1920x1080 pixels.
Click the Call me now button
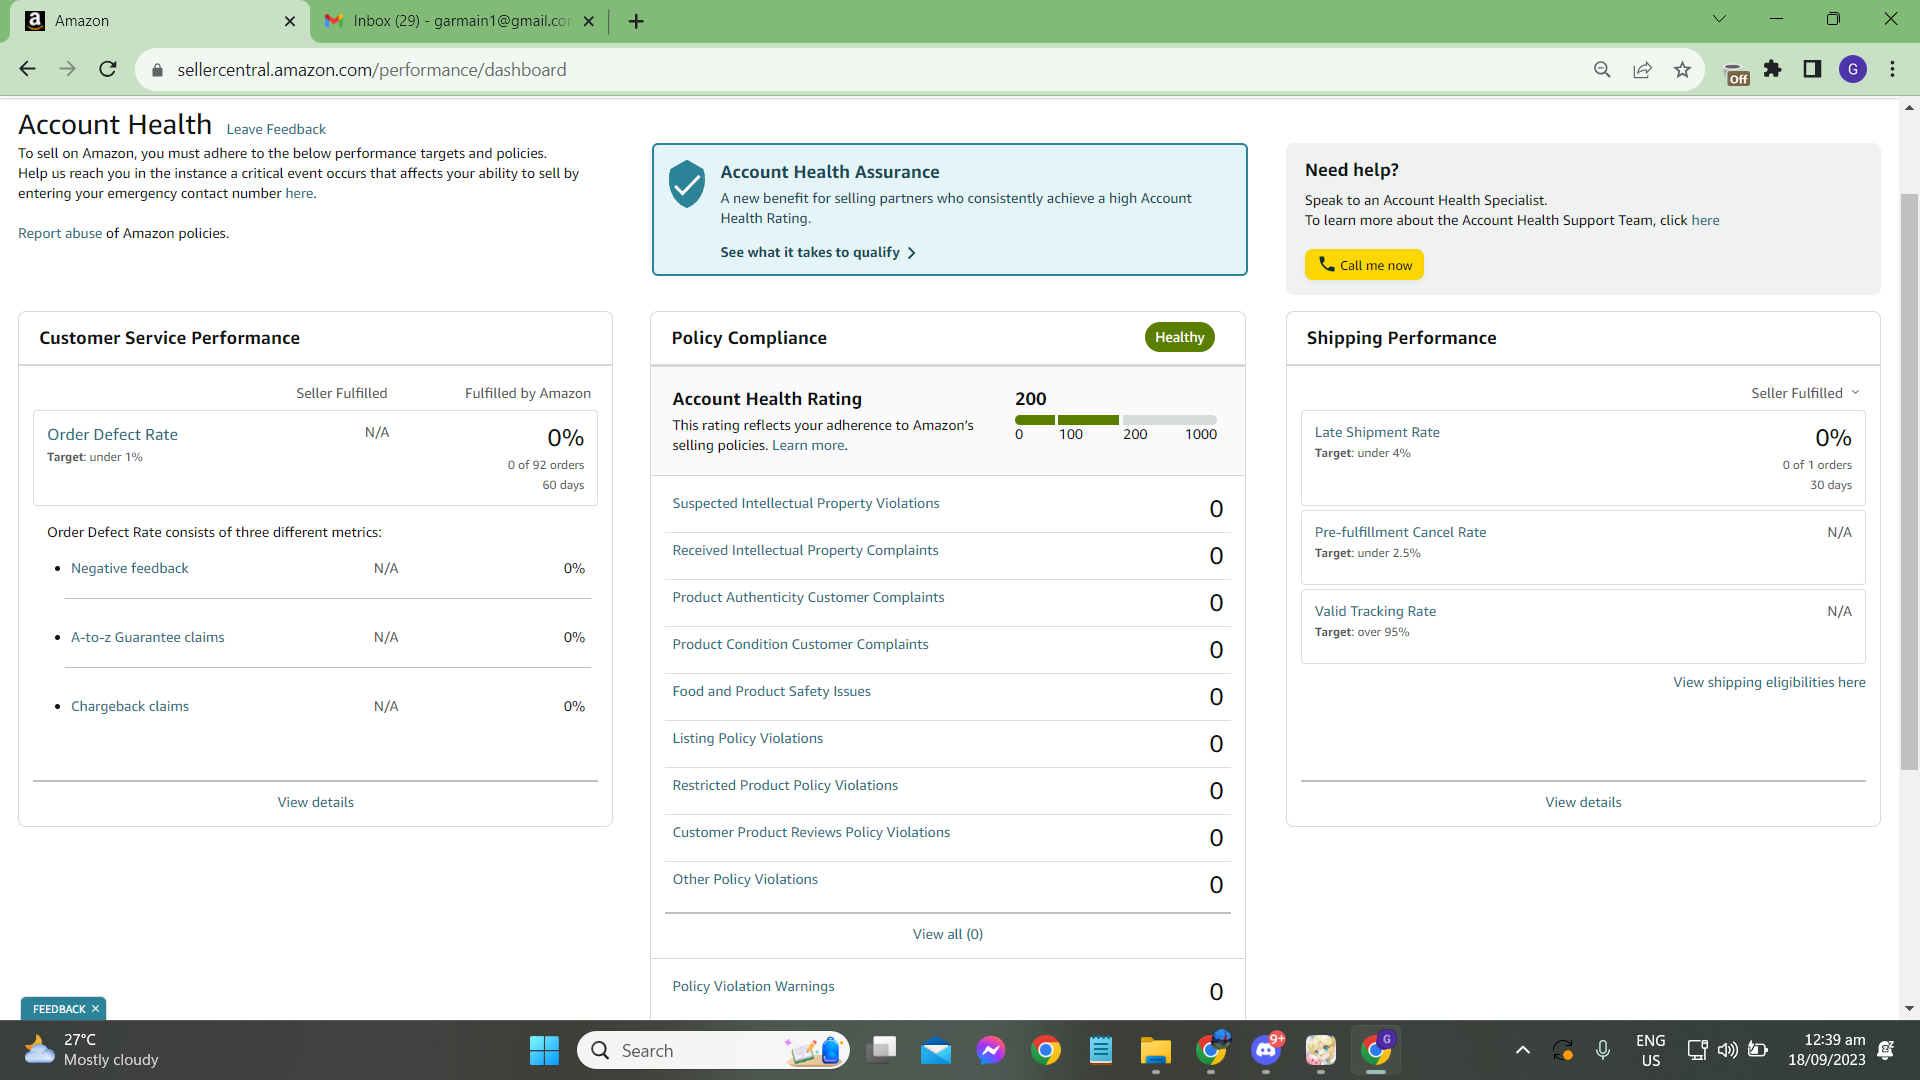[1364, 265]
